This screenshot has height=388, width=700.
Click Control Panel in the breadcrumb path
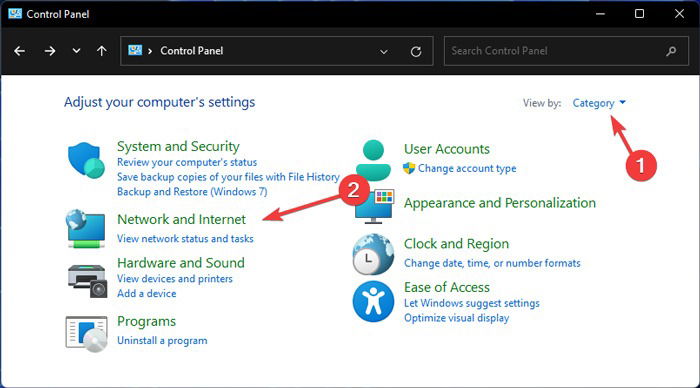pyautogui.click(x=192, y=51)
